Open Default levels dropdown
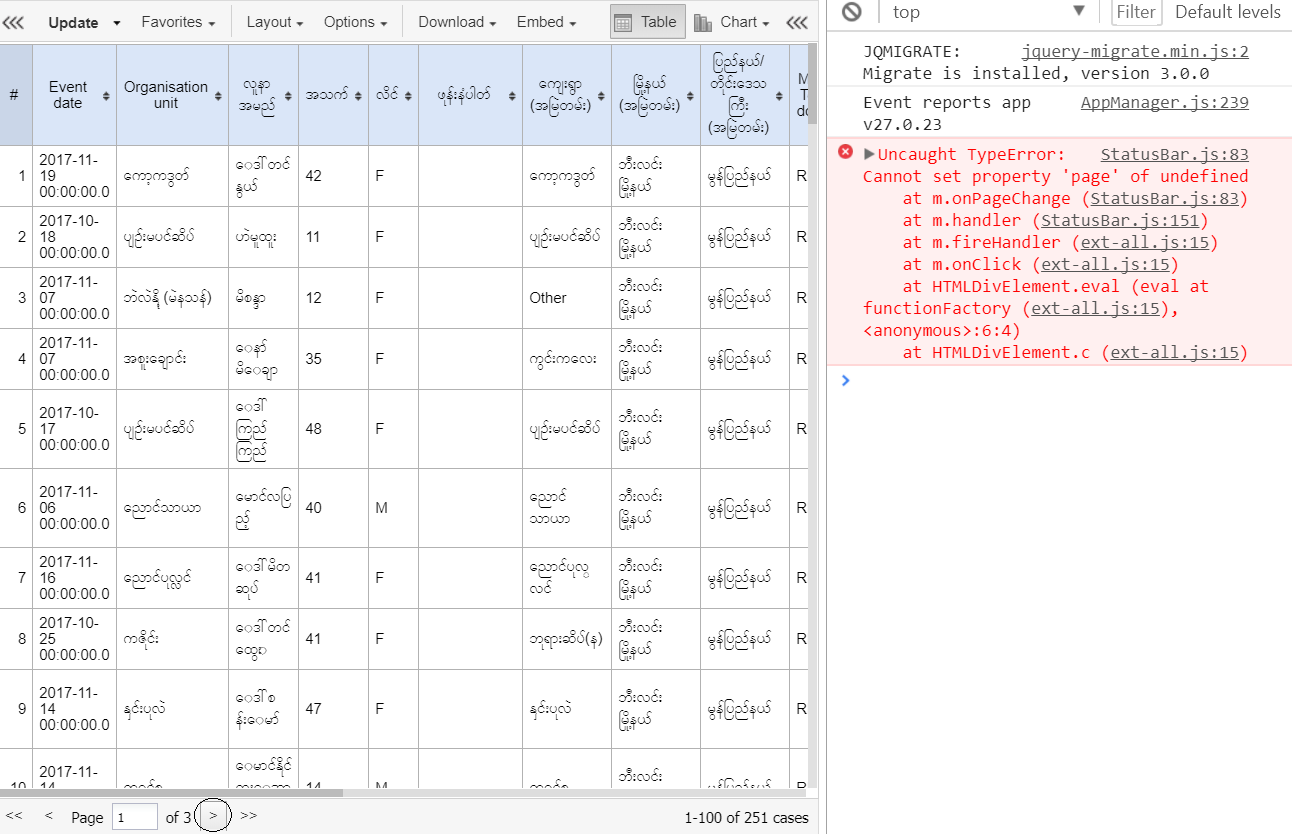1292x834 pixels. 1227,12
